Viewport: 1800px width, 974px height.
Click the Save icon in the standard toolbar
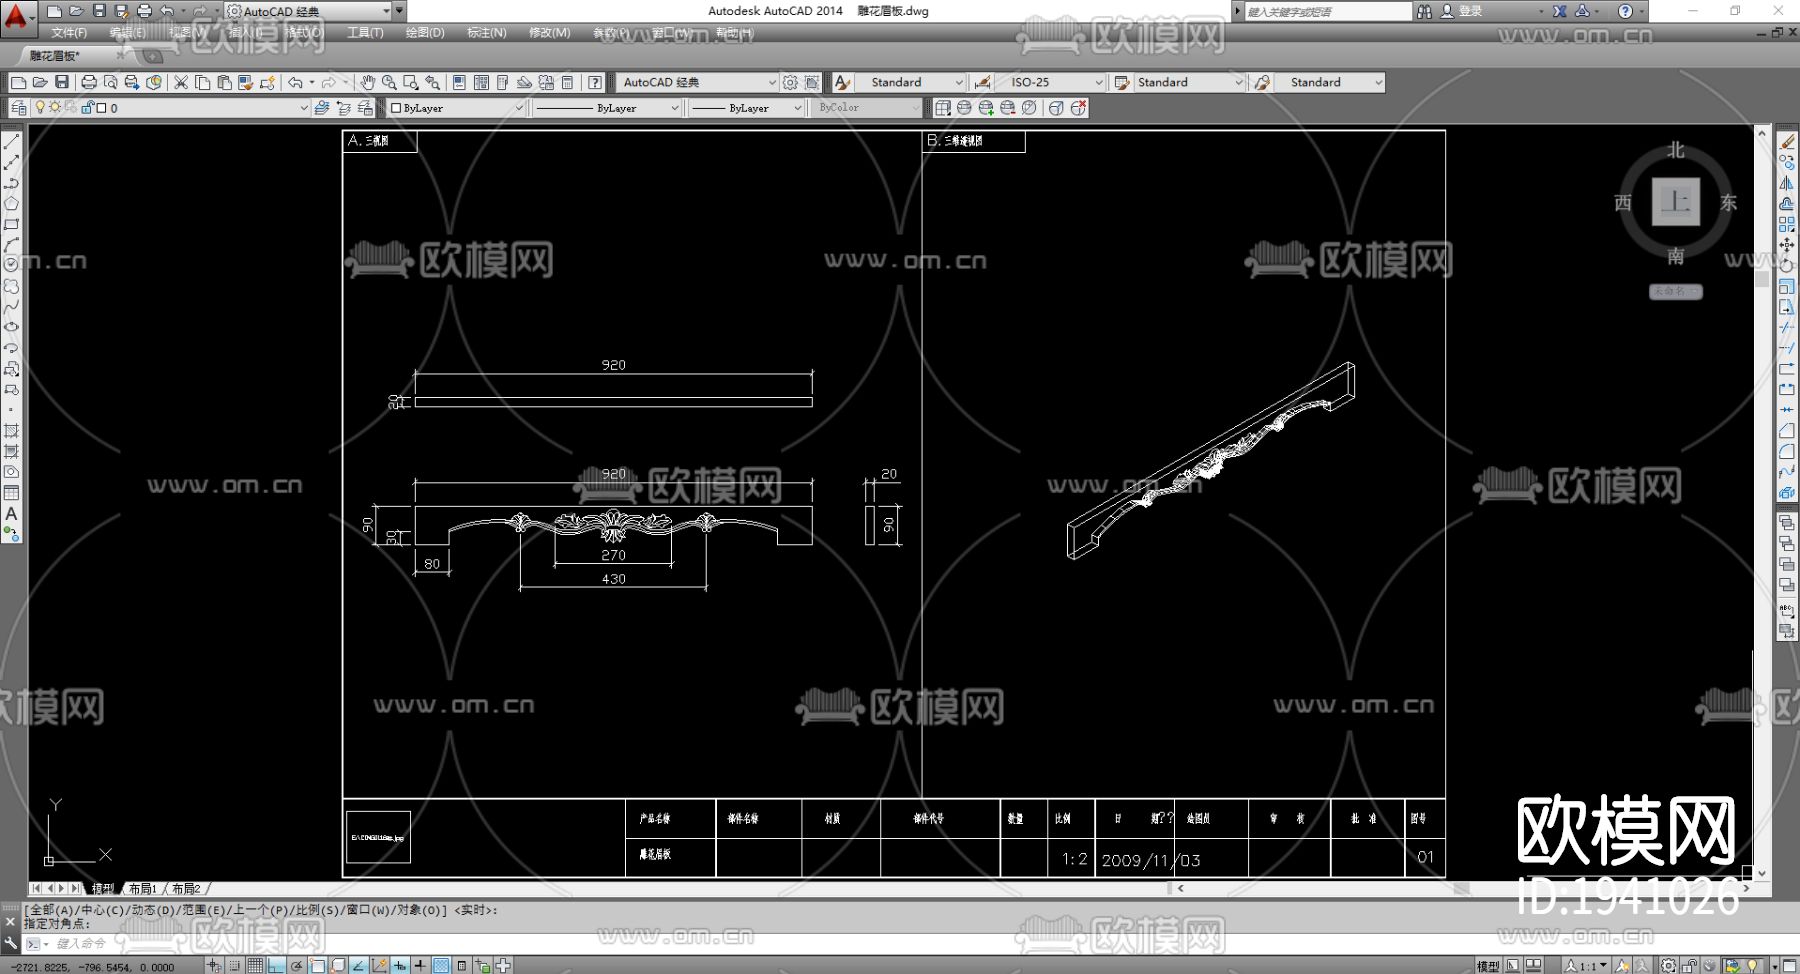(x=62, y=82)
